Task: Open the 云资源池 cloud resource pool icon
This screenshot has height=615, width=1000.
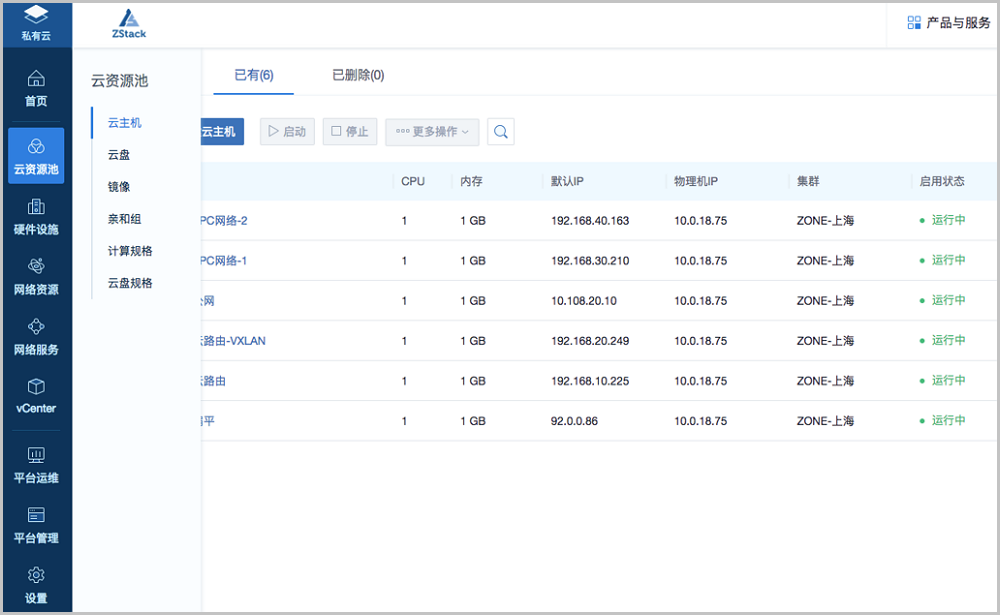Action: coord(36,147)
